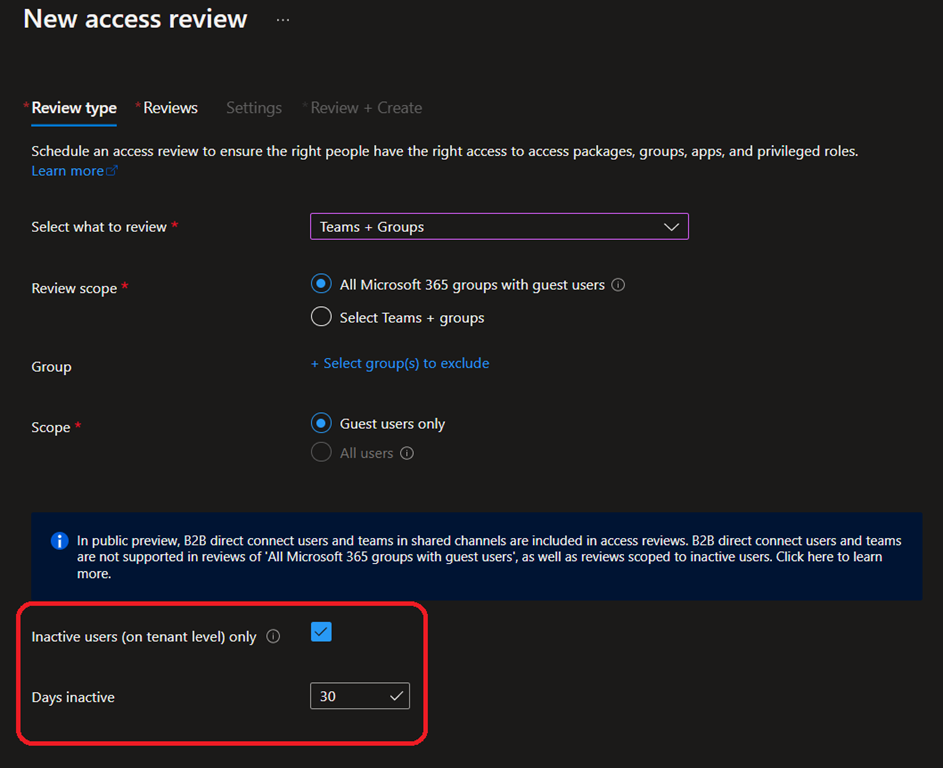Open the Settings tab
The width and height of the screenshot is (943, 768).
click(254, 108)
